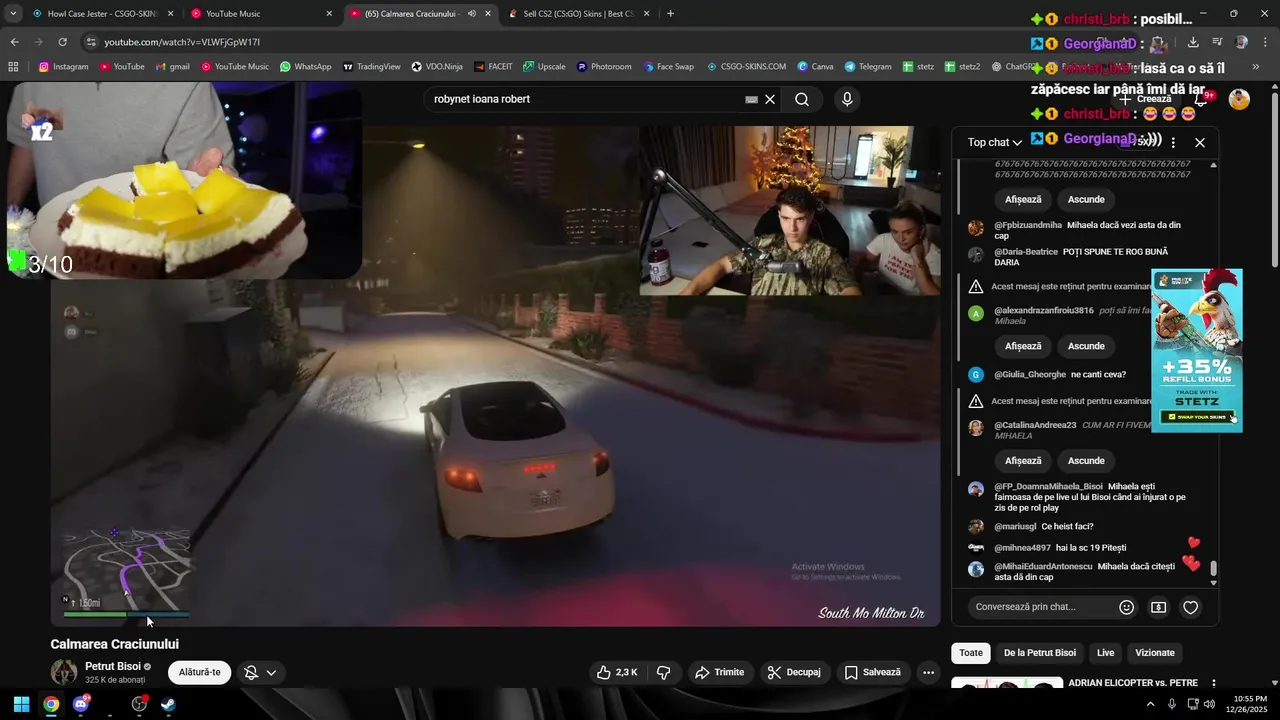
Task: Switch to the Sell CS2 Skins tab
Action: click(578, 14)
